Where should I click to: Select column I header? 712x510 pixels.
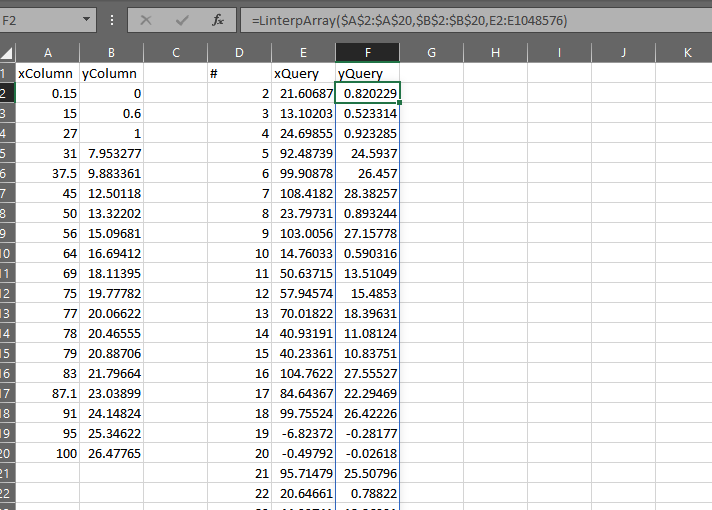[x=559, y=53]
